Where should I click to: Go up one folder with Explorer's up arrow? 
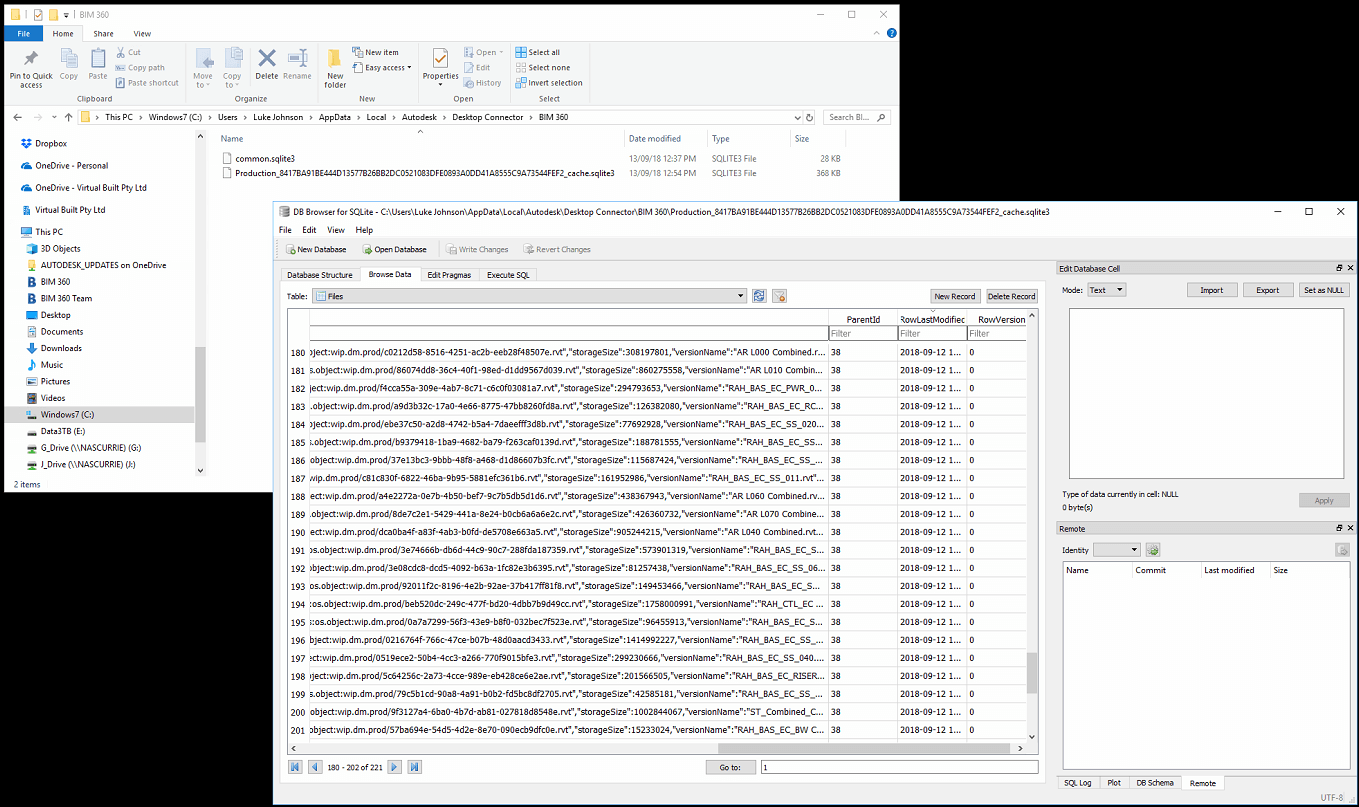pyautogui.click(x=68, y=117)
